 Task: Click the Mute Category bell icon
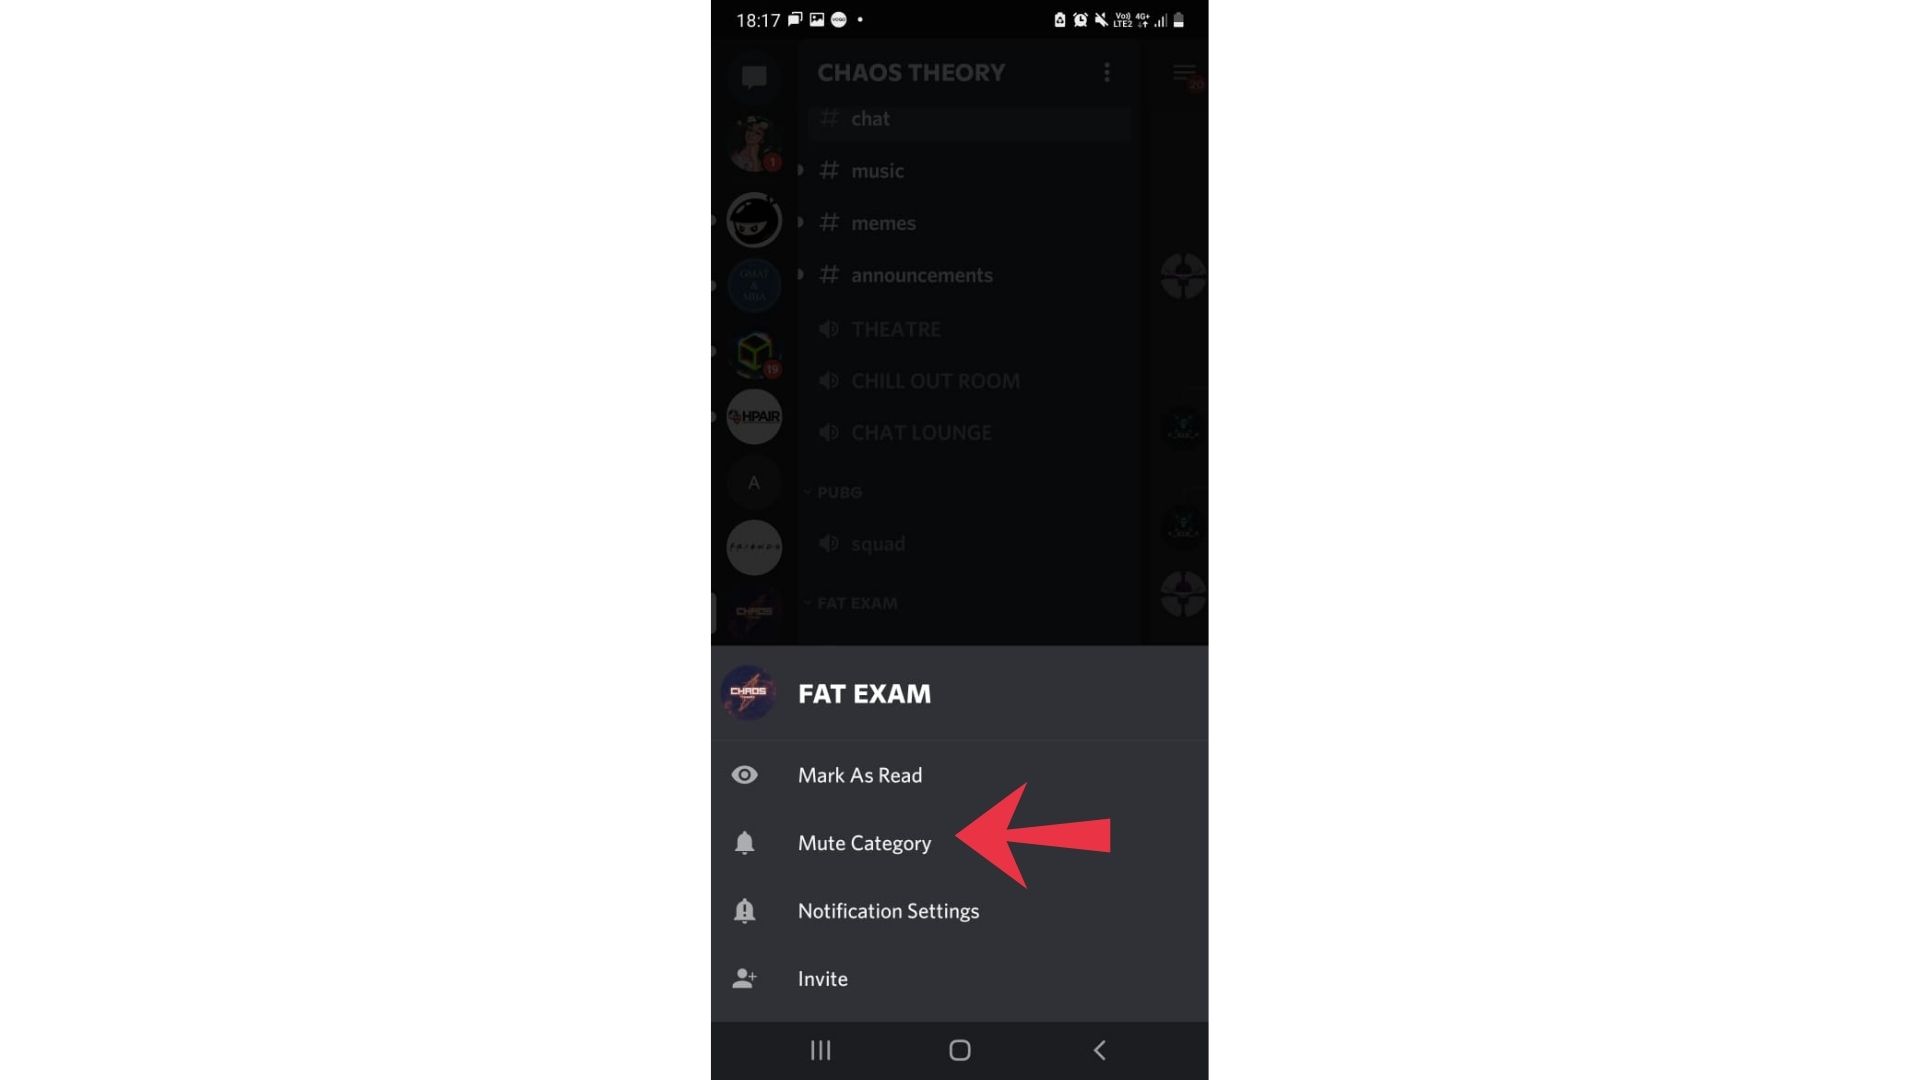point(744,843)
